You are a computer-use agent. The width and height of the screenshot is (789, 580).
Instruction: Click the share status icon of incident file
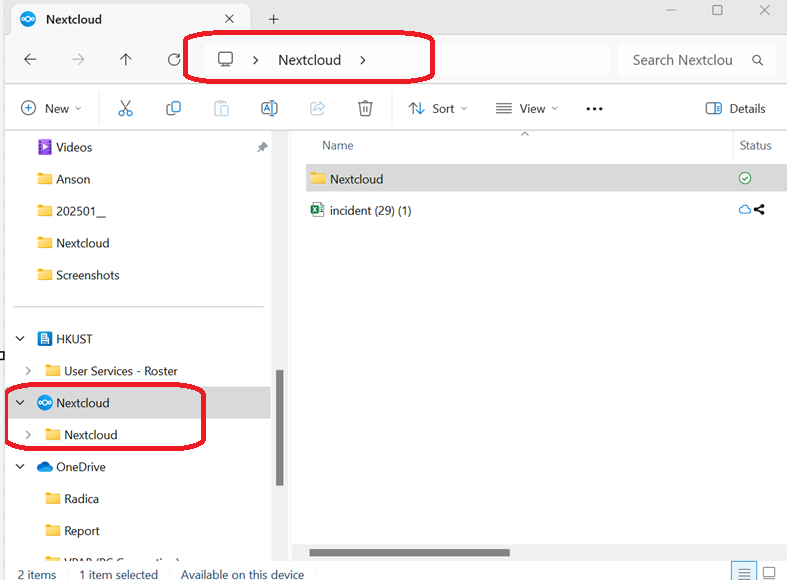click(759, 210)
